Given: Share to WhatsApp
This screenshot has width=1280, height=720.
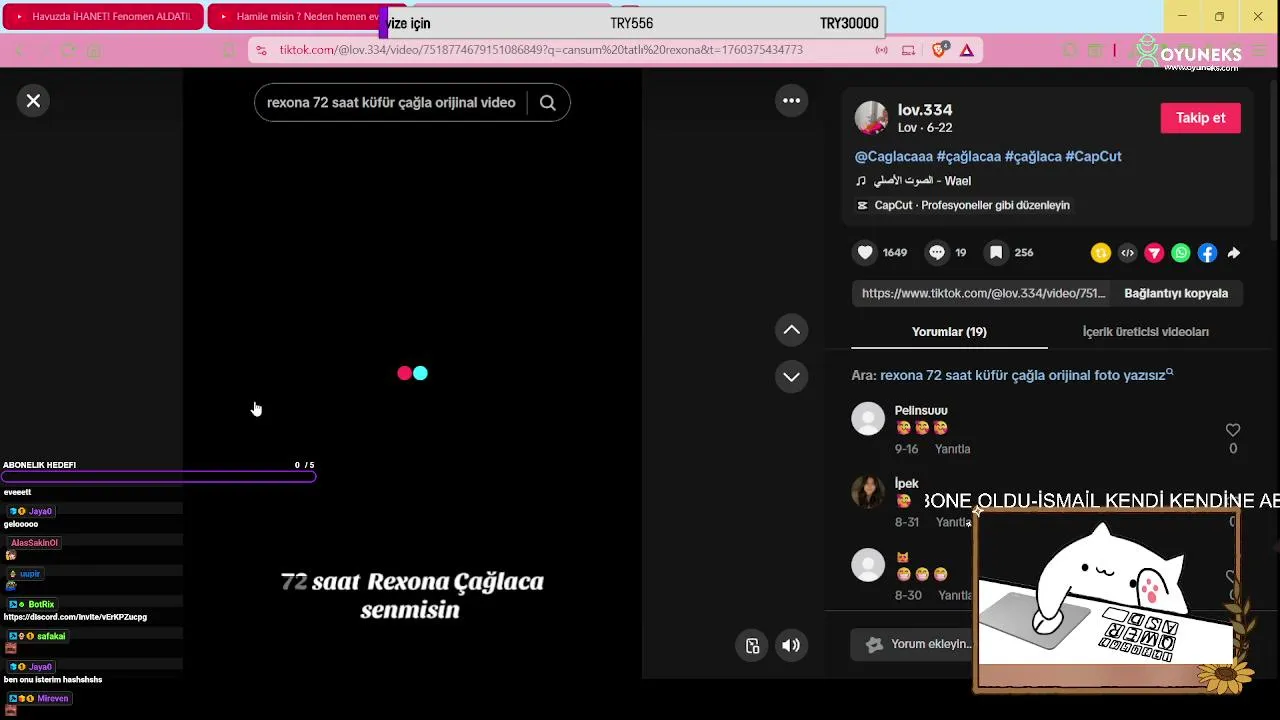Looking at the screenshot, I should pos(1181,253).
